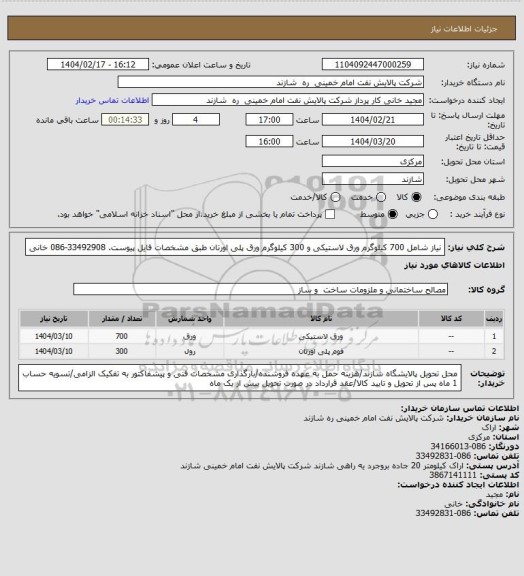This screenshot has width=524, height=576.
Task: Select the متوسط purchase type radio
Action: pyautogui.click(x=393, y=214)
